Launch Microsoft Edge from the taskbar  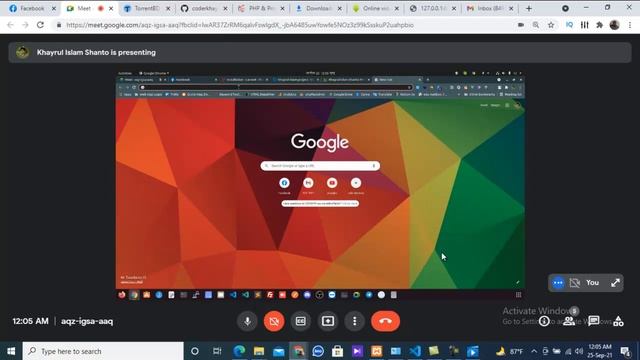pos(239,351)
